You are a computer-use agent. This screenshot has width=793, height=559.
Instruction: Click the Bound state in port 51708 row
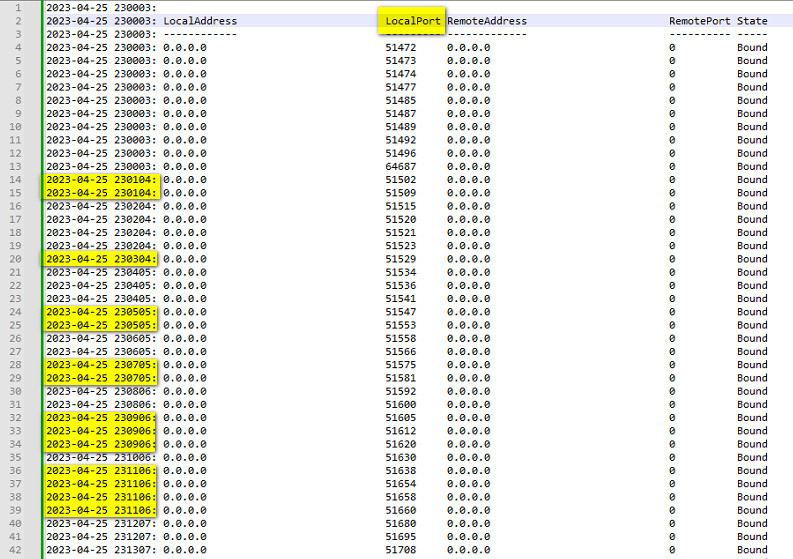pyautogui.click(x=752, y=550)
